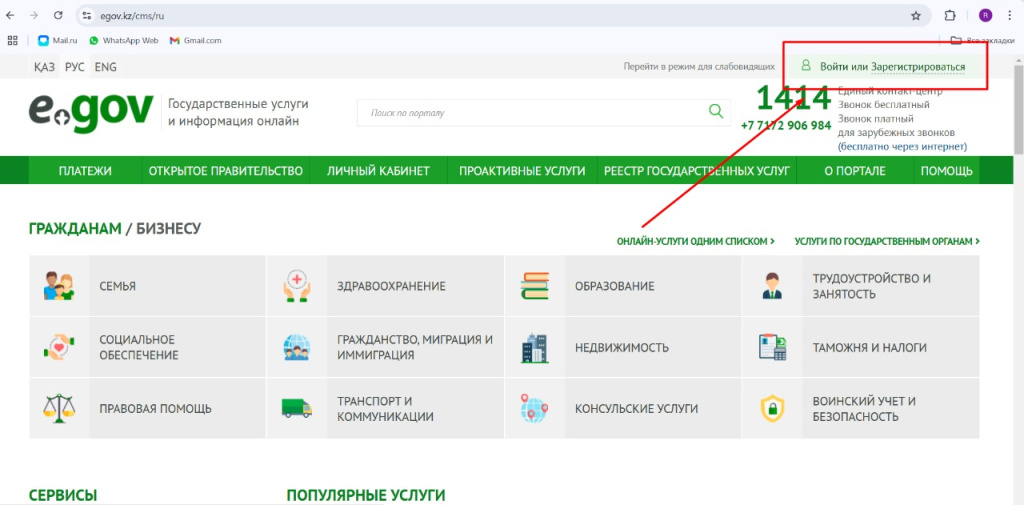Open the СЕМЬЯ category
This screenshot has width=1024, height=505.
click(148, 286)
